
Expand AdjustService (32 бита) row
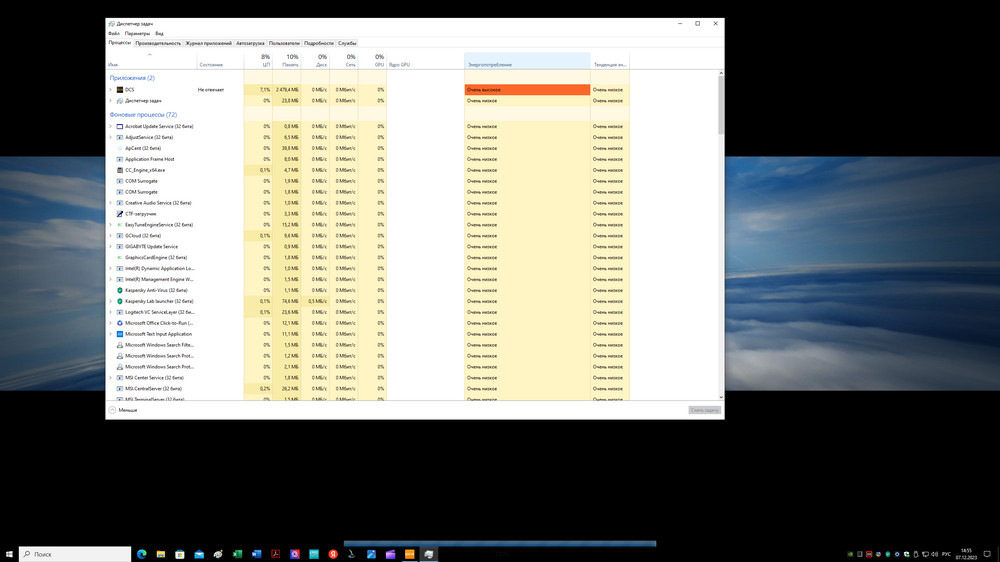(110, 137)
